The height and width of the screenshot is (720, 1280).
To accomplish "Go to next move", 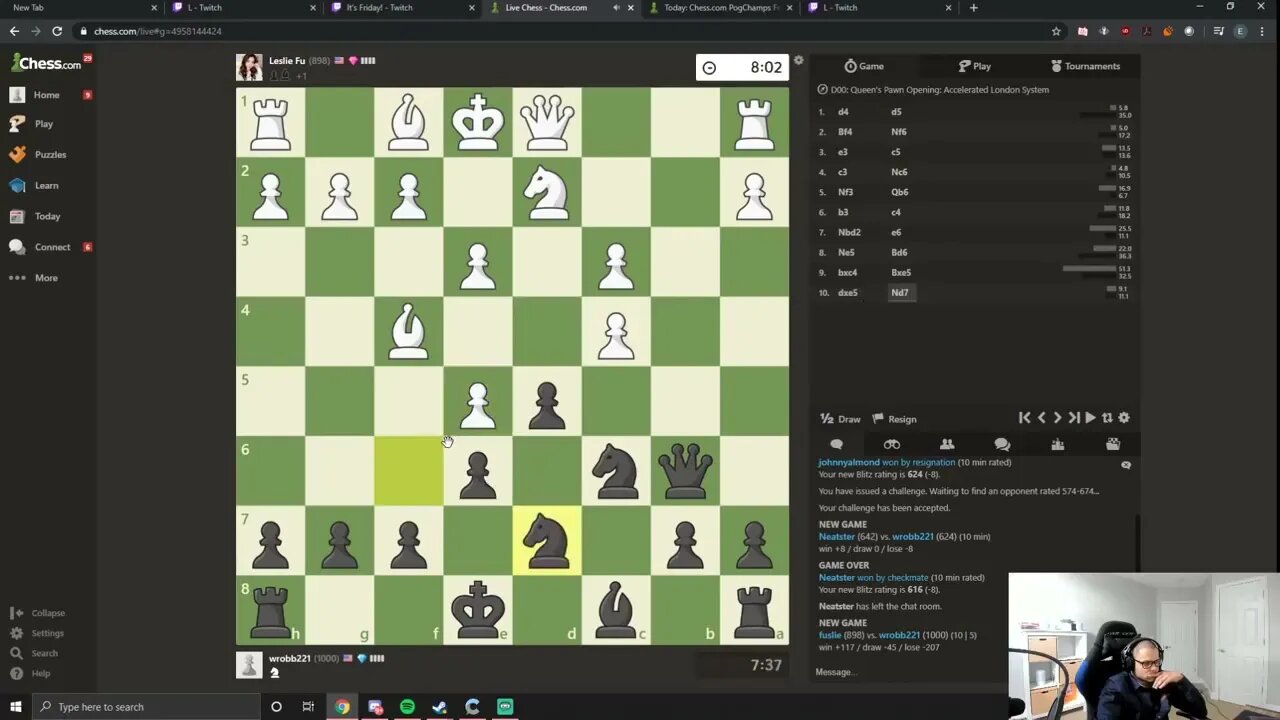I will [x=1057, y=418].
